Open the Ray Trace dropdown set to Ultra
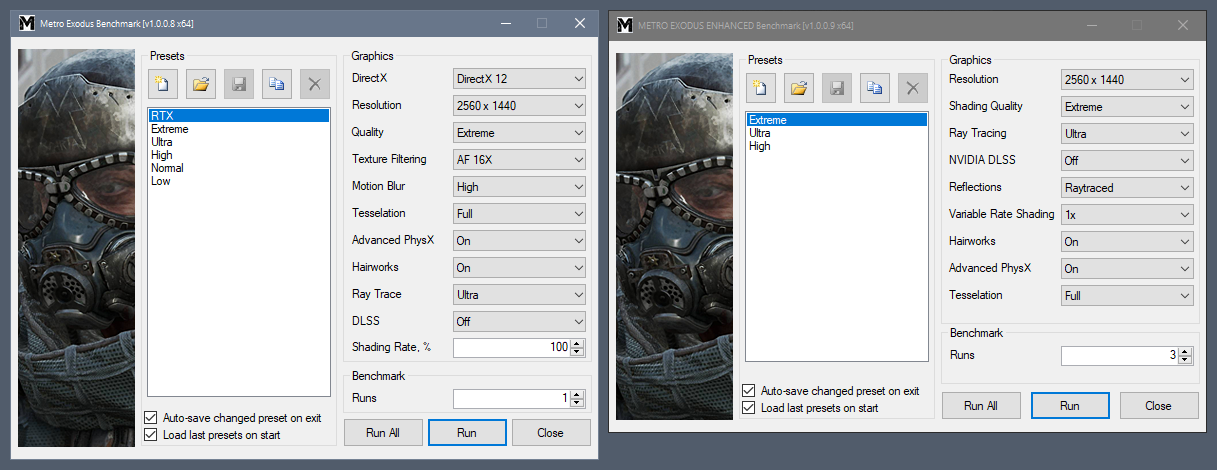 pos(519,294)
